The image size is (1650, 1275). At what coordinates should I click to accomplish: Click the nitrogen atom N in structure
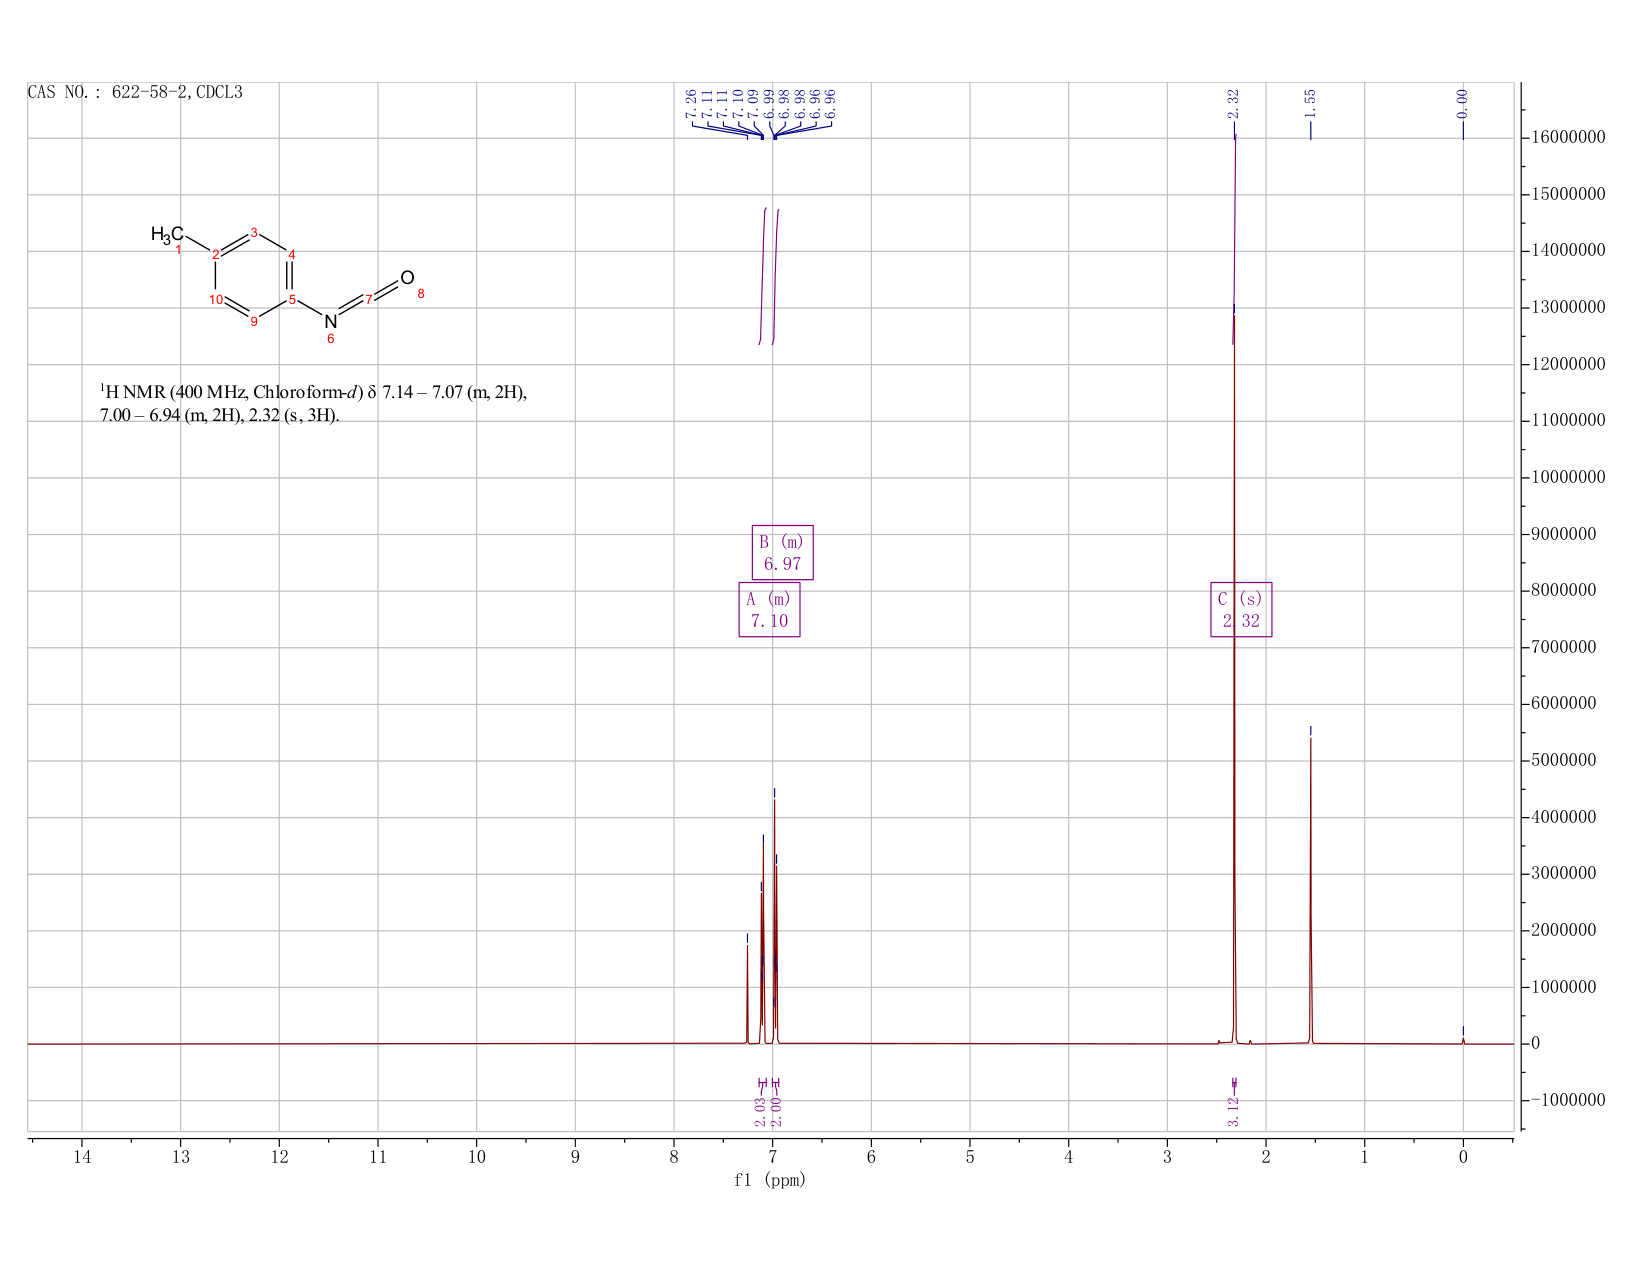pyautogui.click(x=331, y=321)
